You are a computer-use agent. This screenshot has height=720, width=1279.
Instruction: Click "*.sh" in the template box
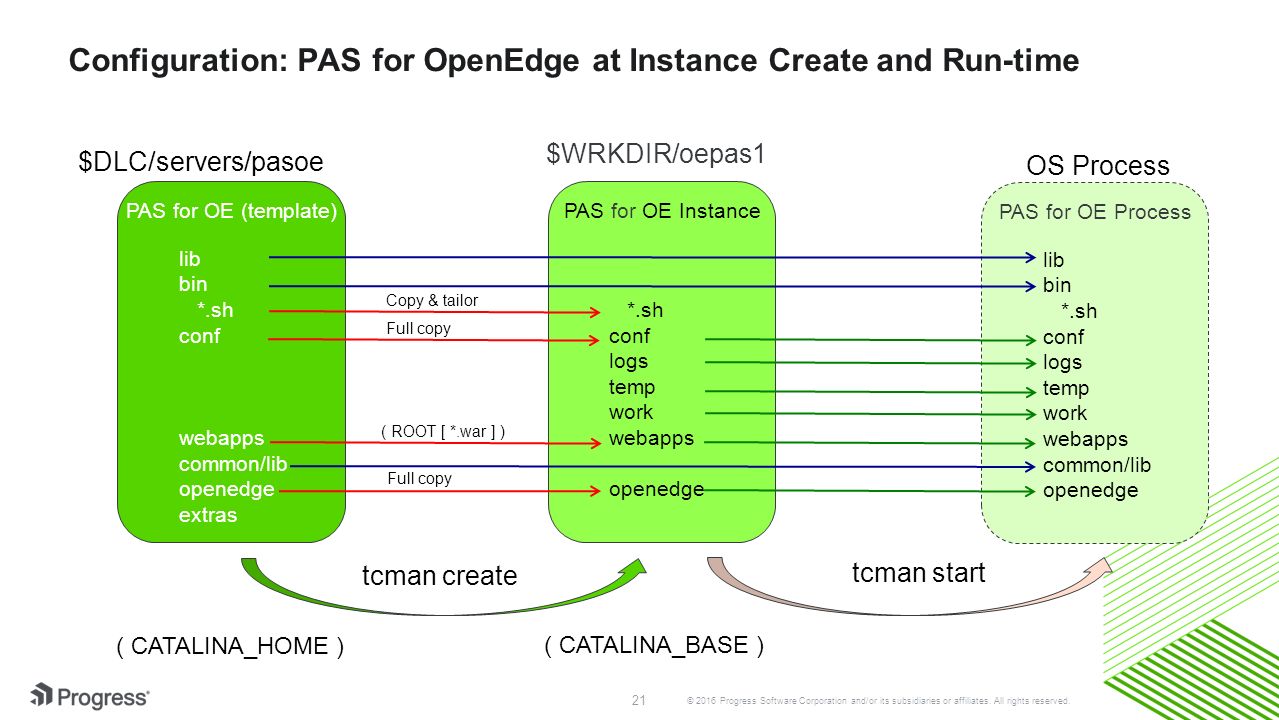coord(216,310)
